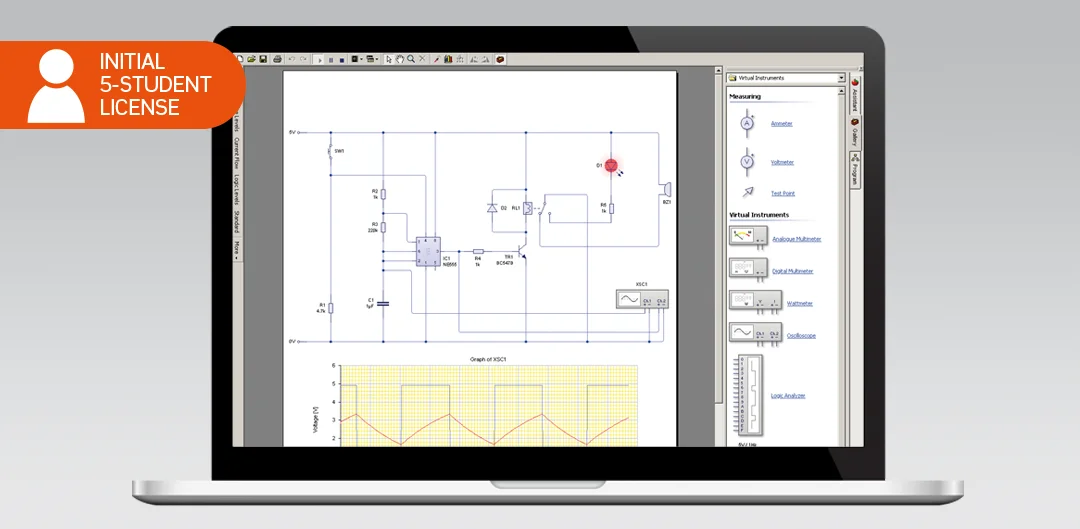Start simulation with the Play button
The image size is (1080, 529).
tap(320, 59)
